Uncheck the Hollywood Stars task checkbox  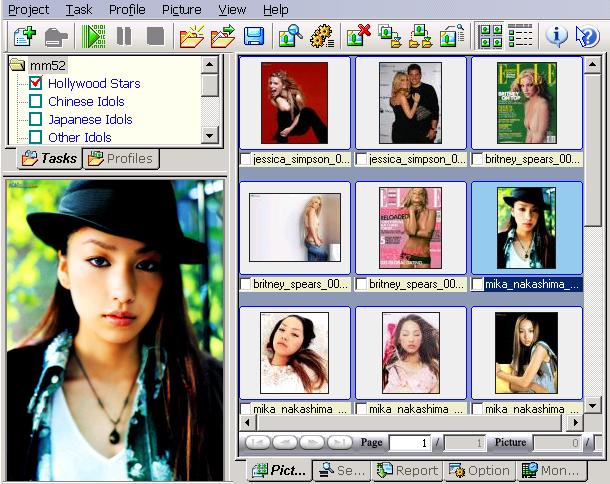[x=36, y=83]
